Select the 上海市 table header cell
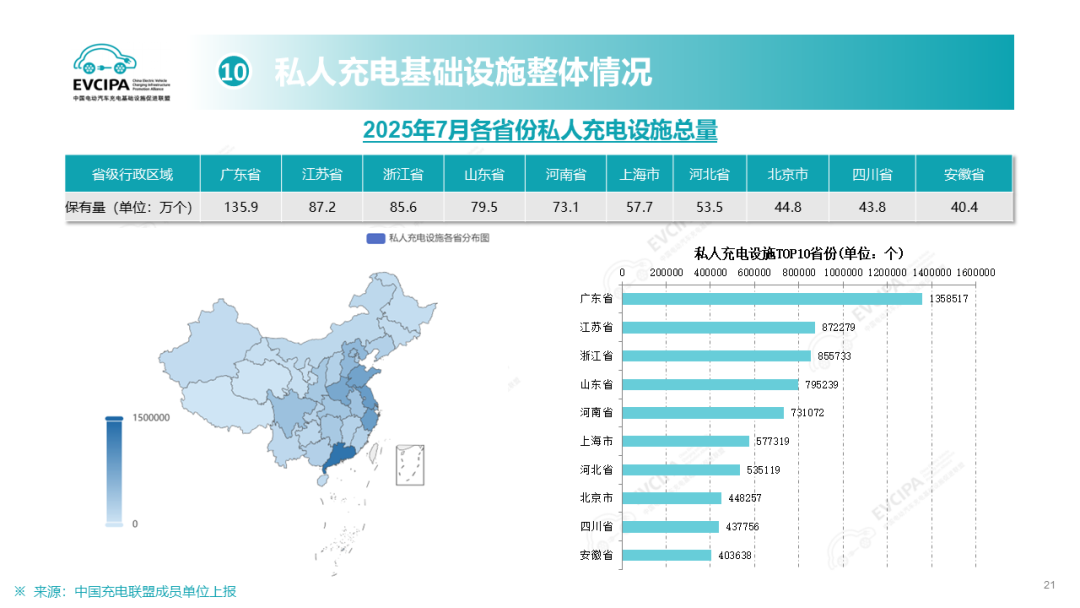 (639, 174)
